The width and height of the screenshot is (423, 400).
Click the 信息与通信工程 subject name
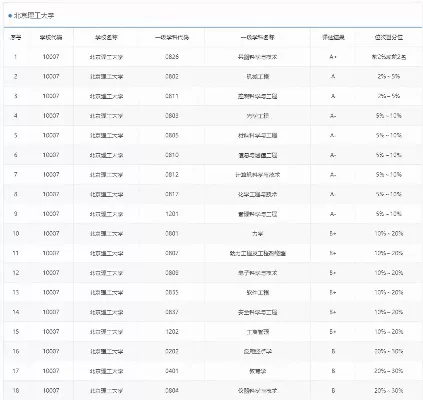pyautogui.click(x=257, y=155)
